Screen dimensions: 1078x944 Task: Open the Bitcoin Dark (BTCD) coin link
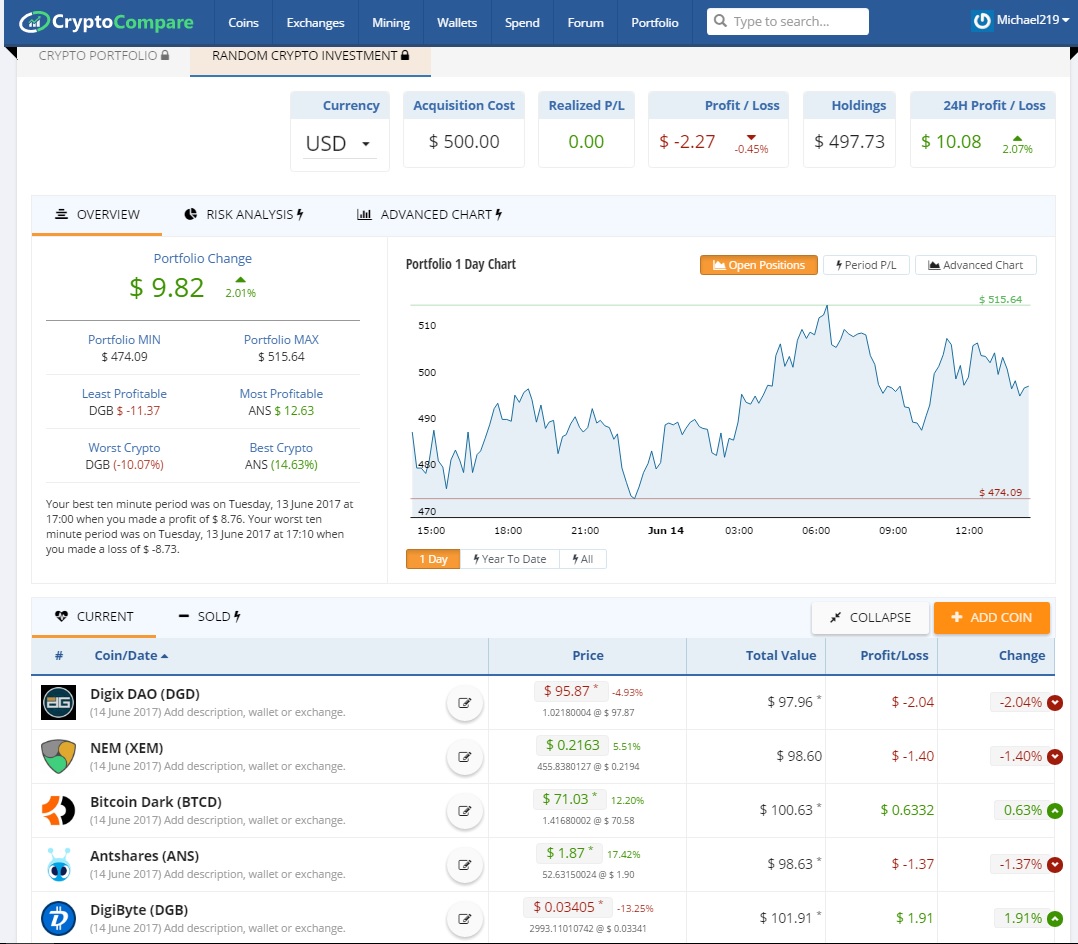pos(156,802)
